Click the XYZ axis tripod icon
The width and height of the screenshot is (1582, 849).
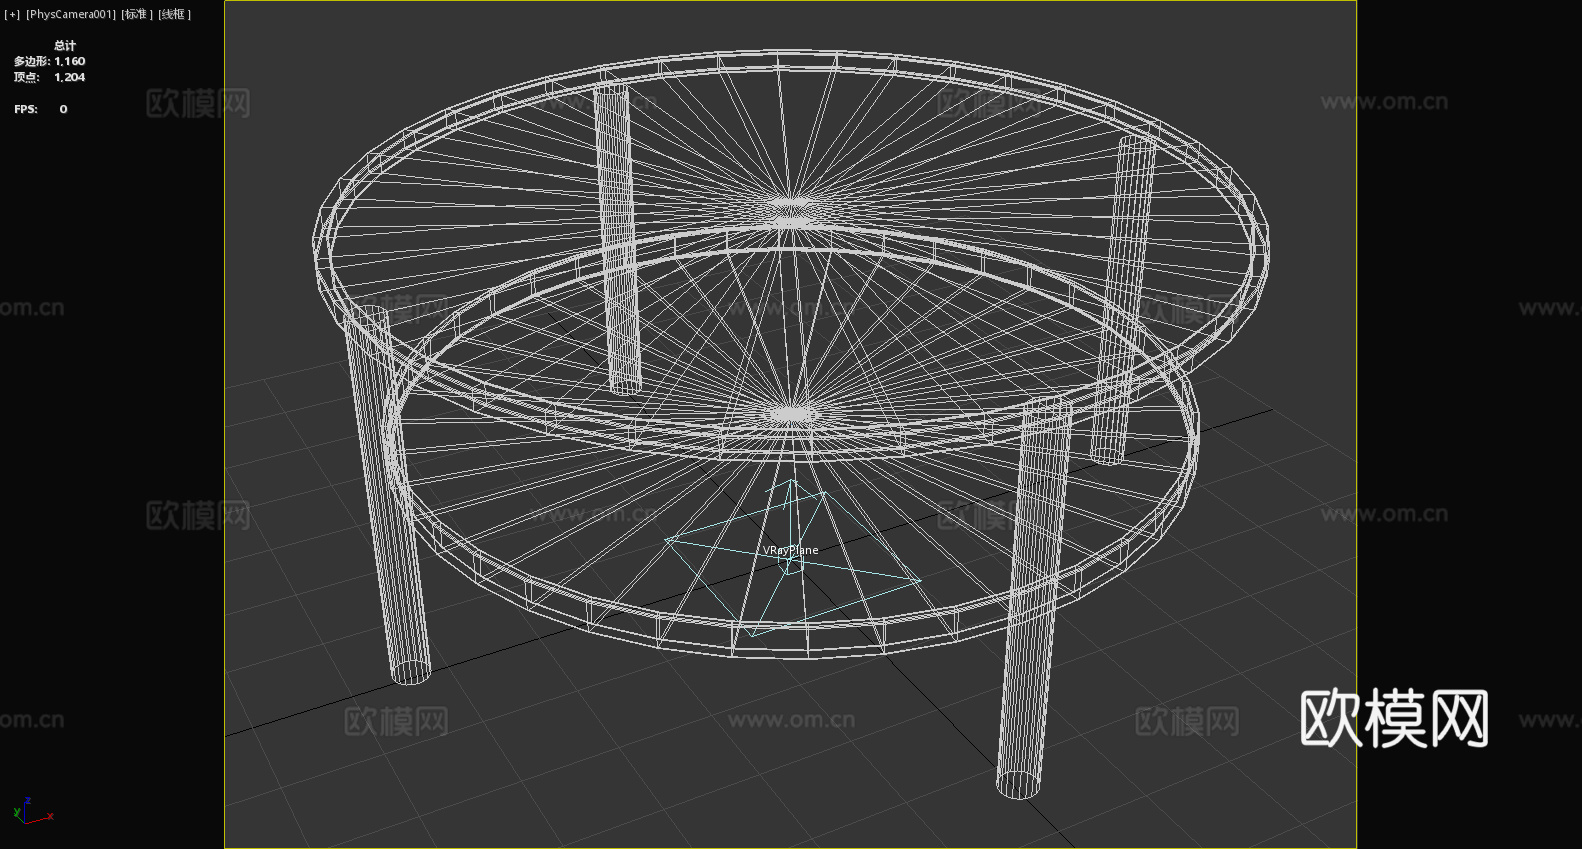pos(32,811)
